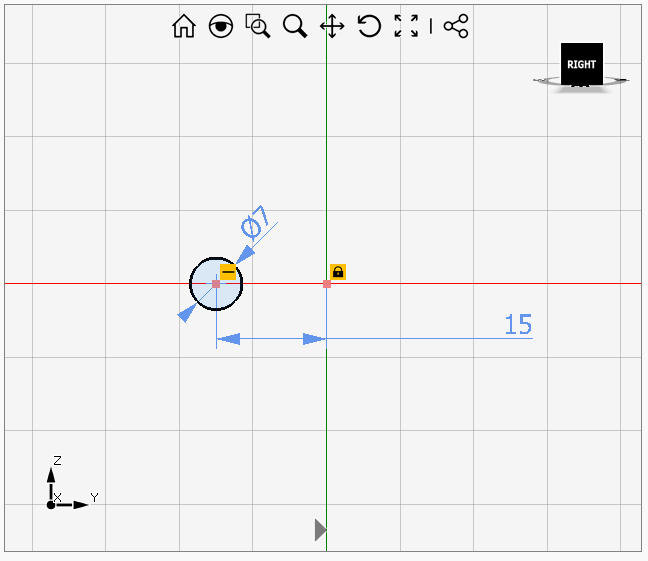
Task: Select the zoom window tool
Action: pyautogui.click(x=258, y=27)
